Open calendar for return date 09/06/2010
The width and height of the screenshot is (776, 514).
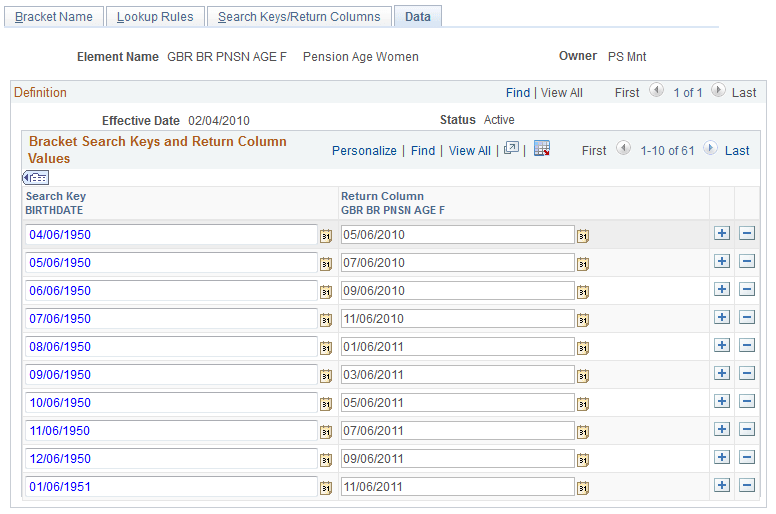click(x=582, y=292)
